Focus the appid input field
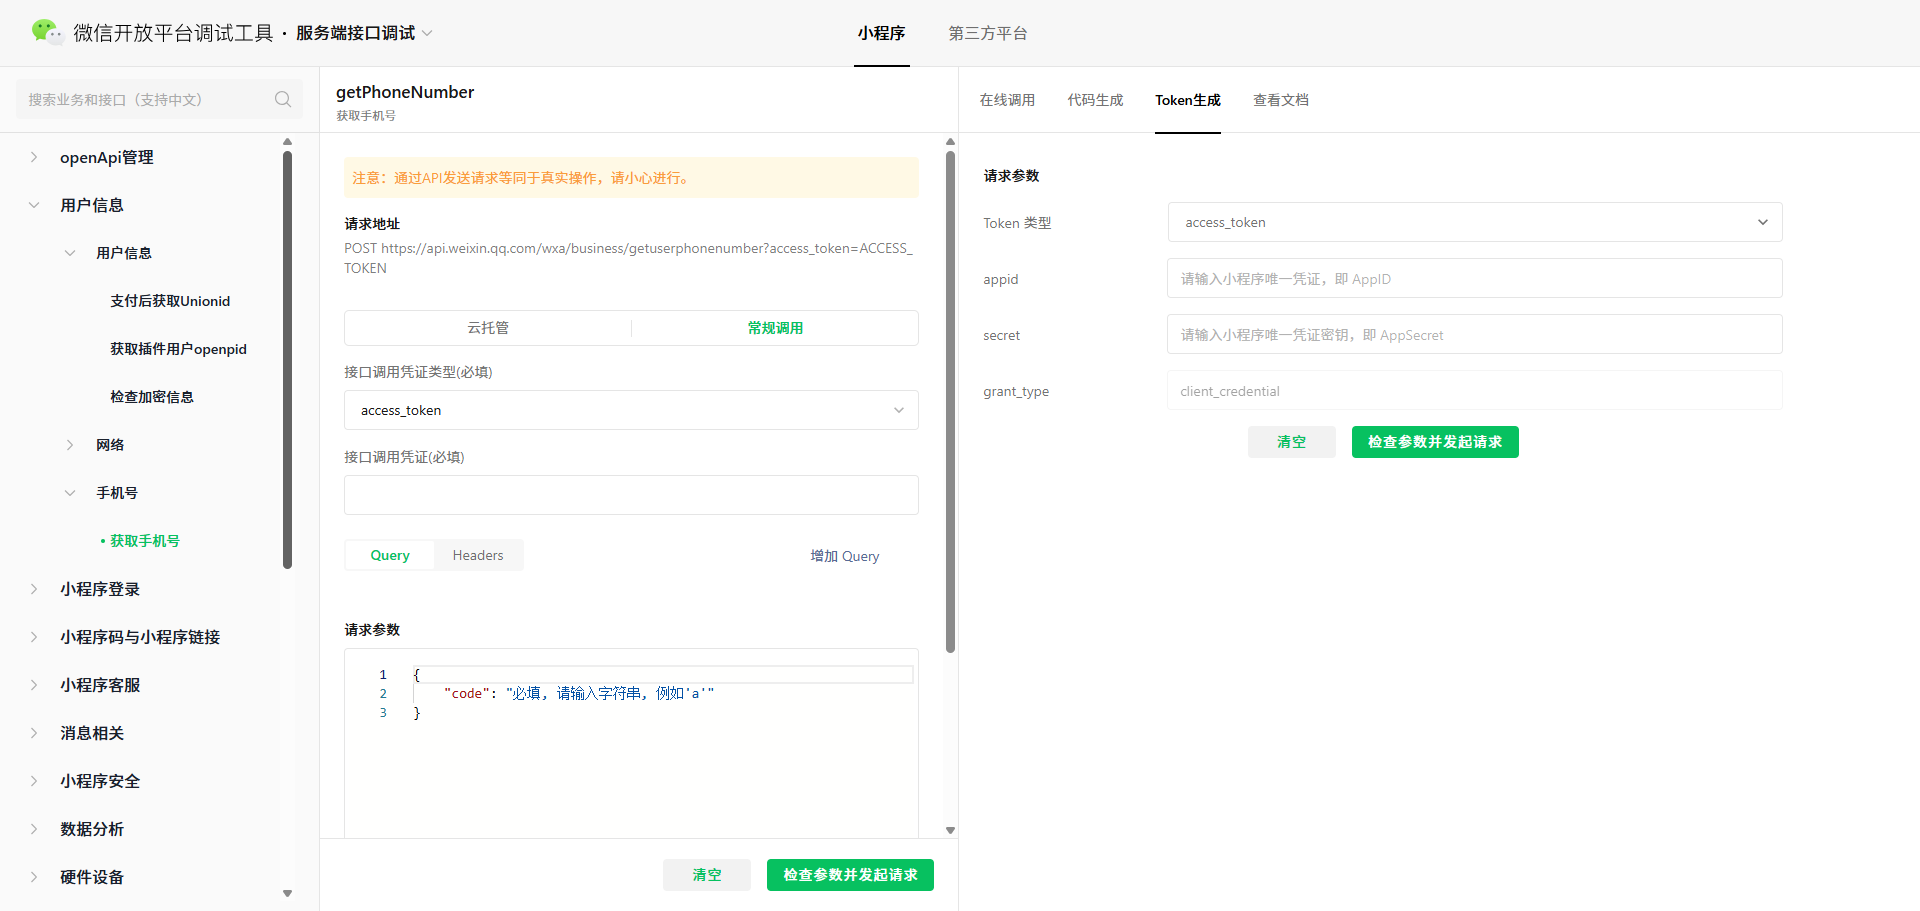The image size is (1920, 911). (1475, 278)
